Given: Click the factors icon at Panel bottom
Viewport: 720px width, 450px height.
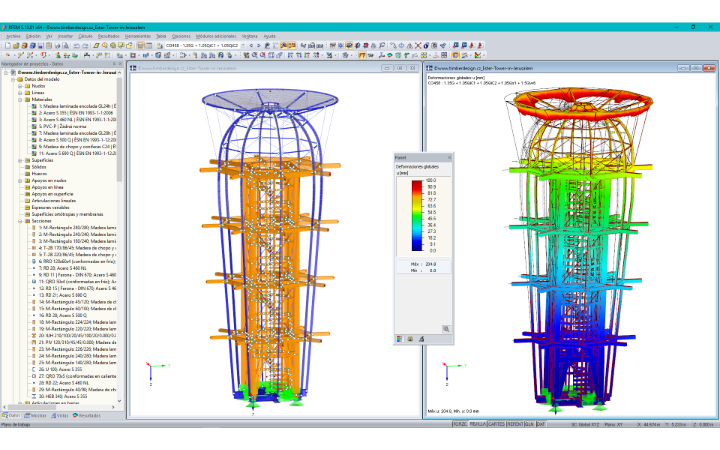Looking at the screenshot, I should click(x=410, y=339).
